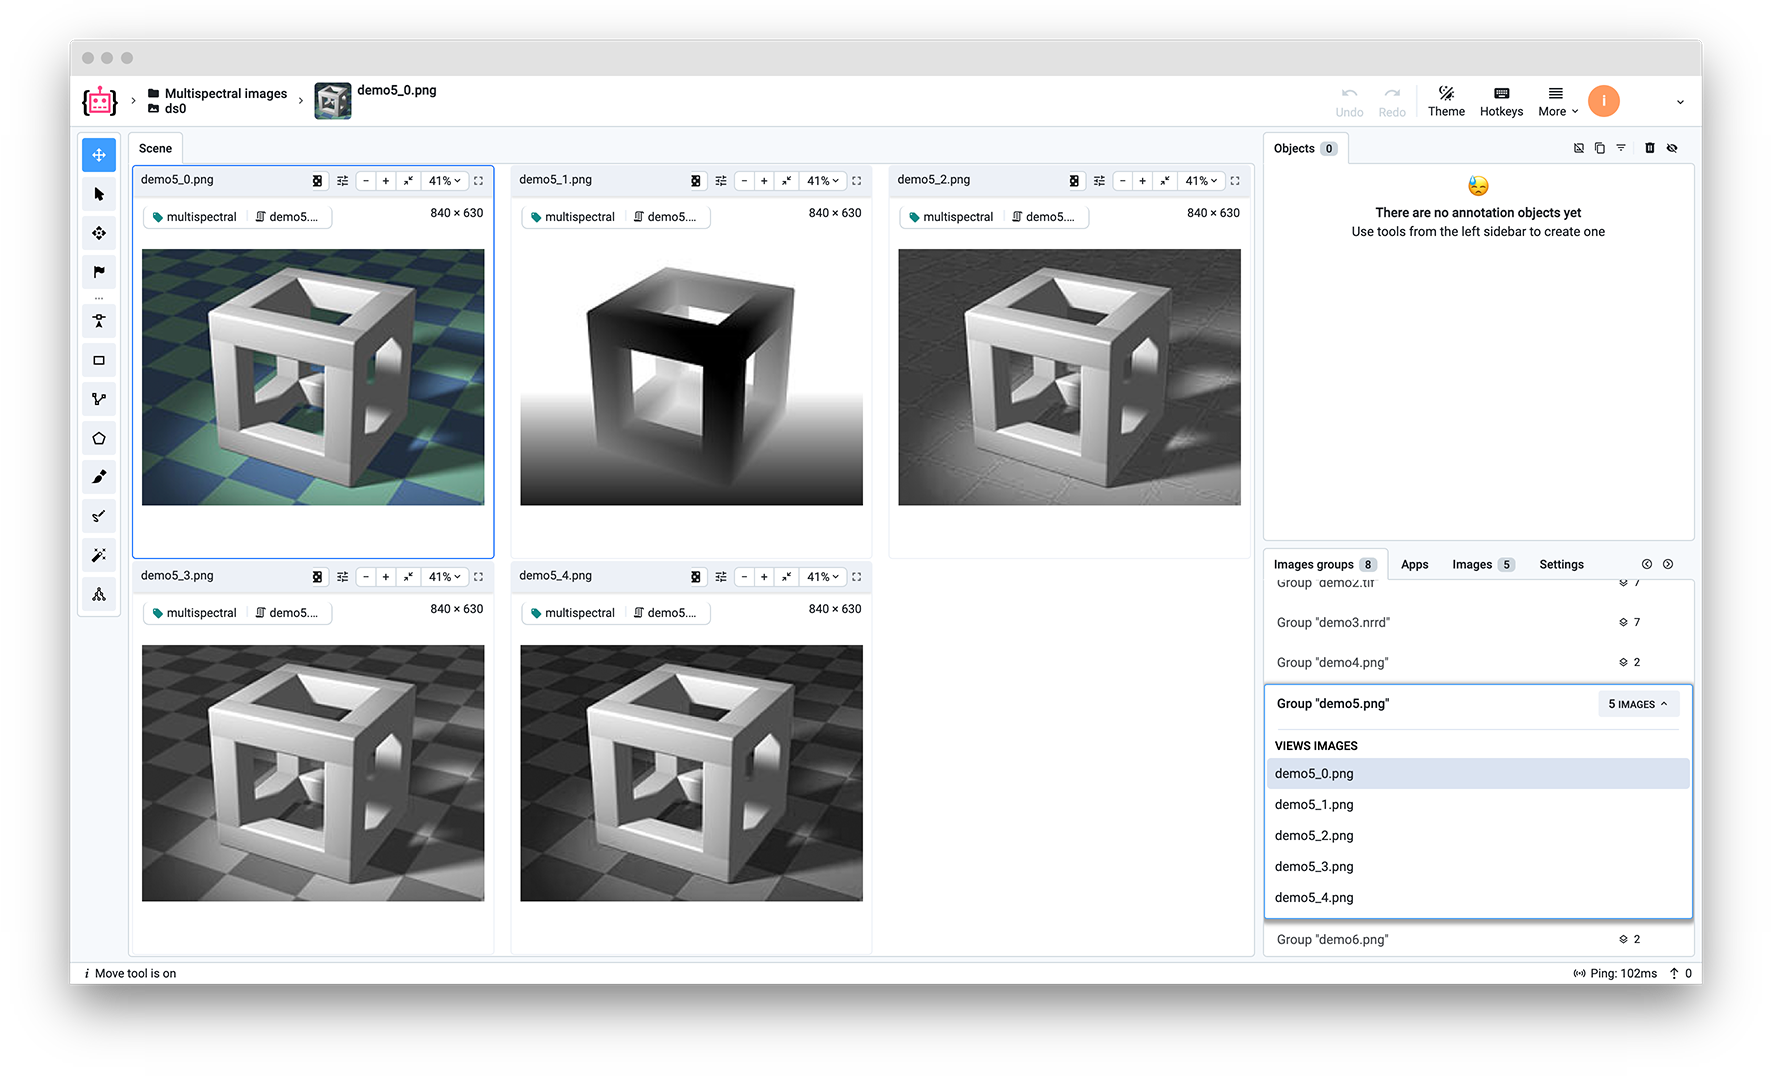
Task: Collapse the 5 IMAGES group expander
Action: (1638, 704)
